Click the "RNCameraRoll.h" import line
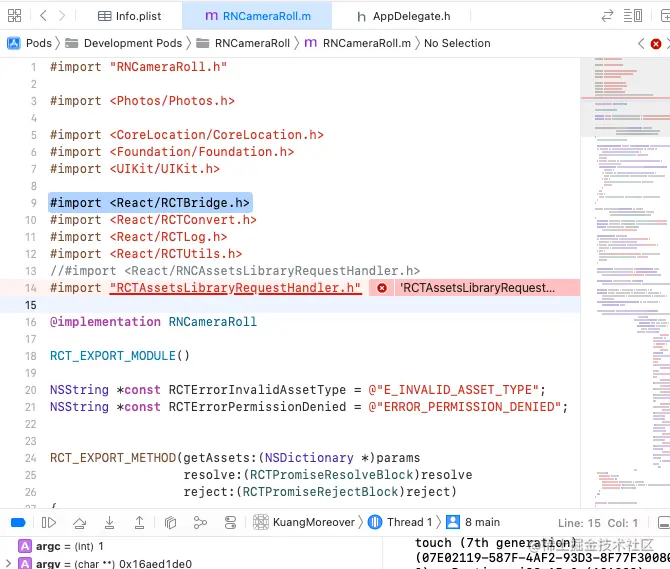 [x=138, y=67]
